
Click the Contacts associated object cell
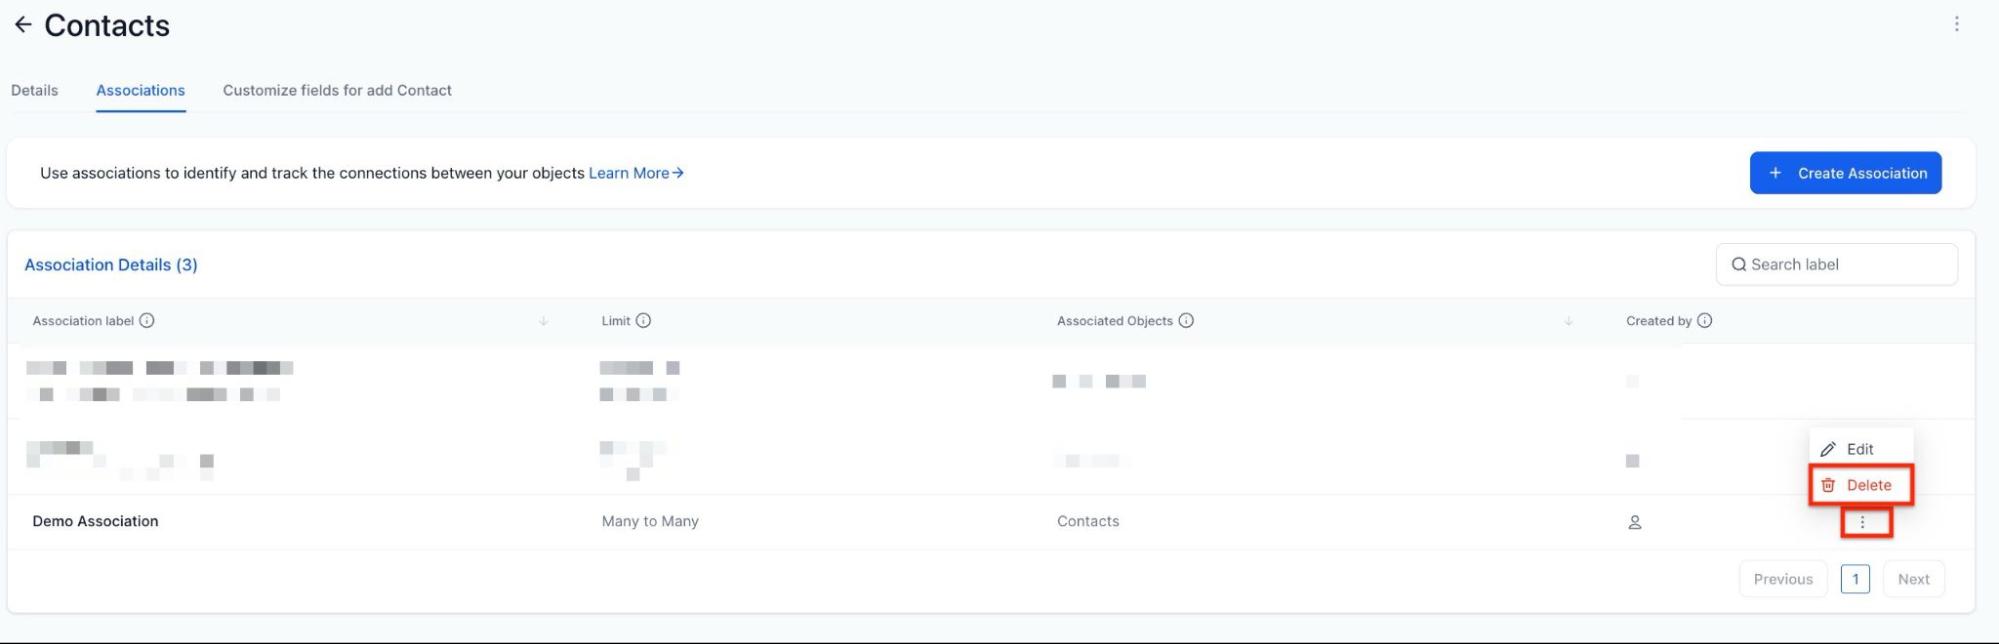point(1088,521)
